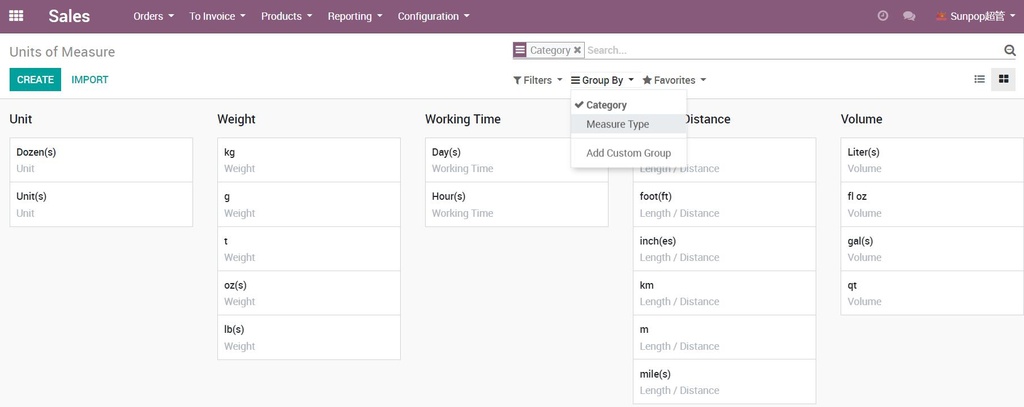The width and height of the screenshot is (1024, 407).
Task: Open the oz(s) card
Action: pyautogui.click(x=309, y=293)
